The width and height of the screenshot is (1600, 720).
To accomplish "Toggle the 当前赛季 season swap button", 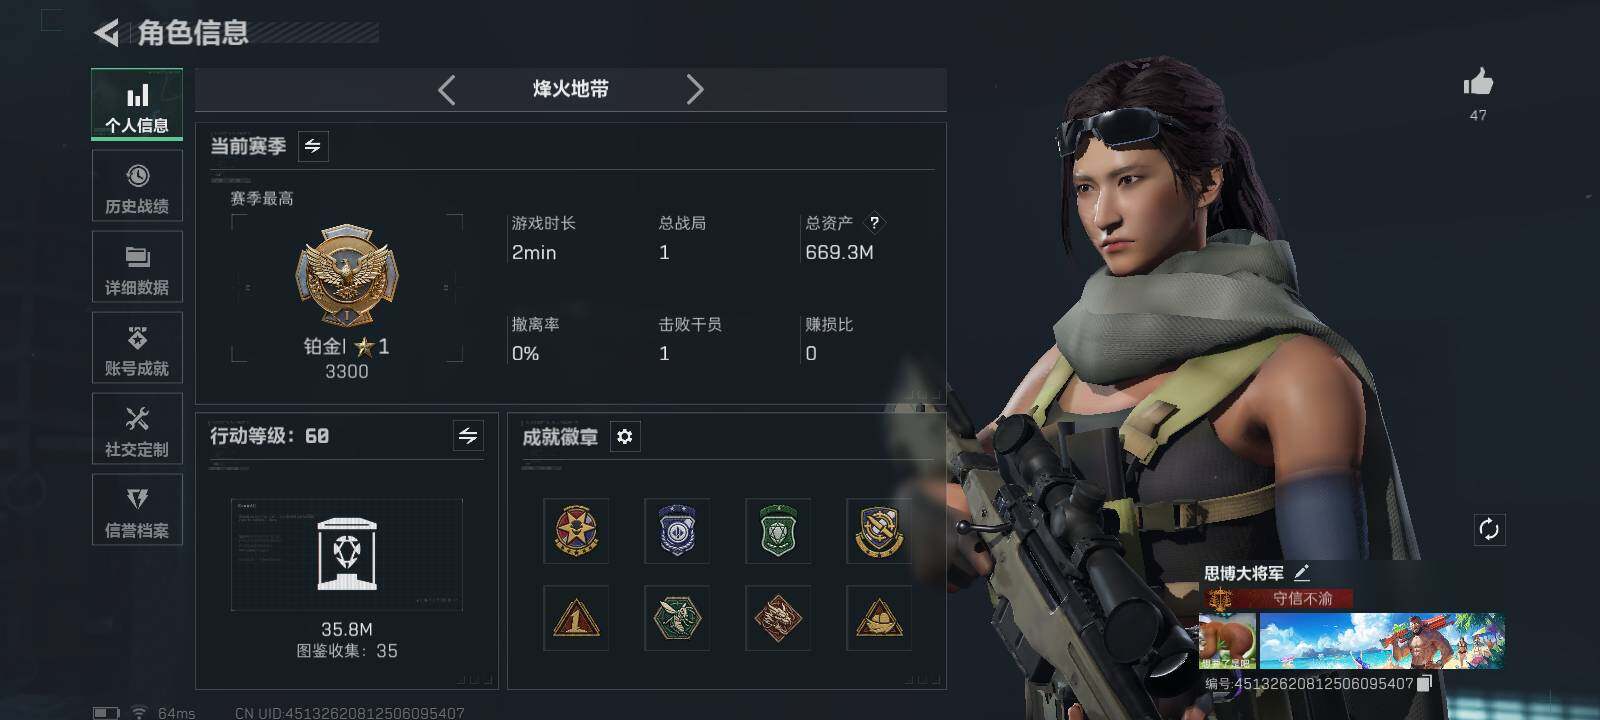I will click(313, 146).
